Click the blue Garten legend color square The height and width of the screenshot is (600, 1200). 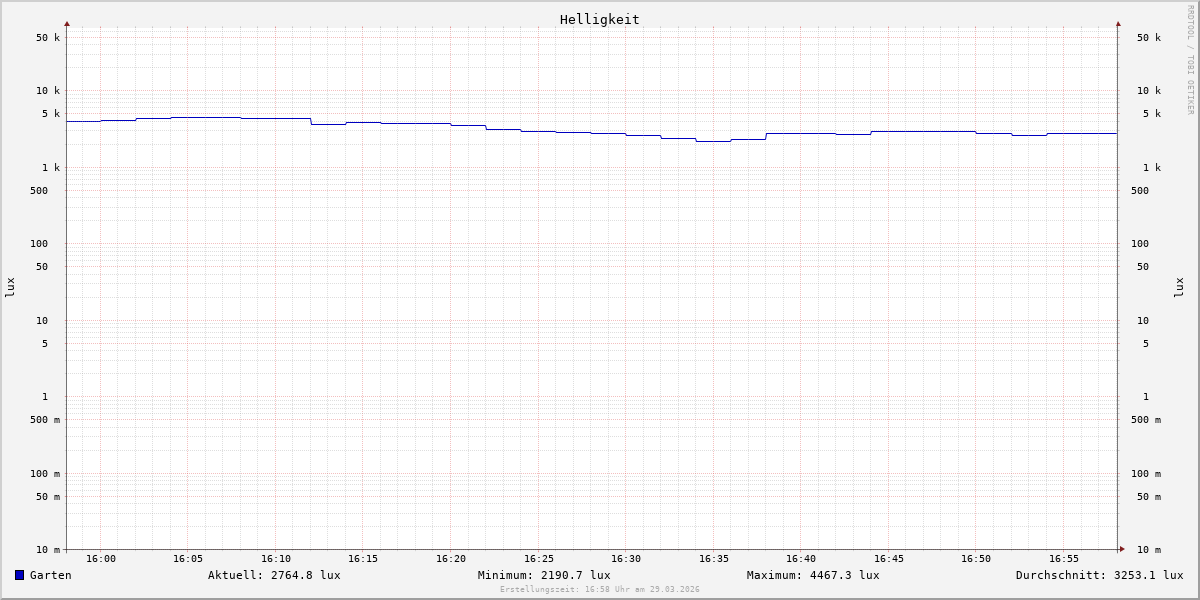coord(19,575)
